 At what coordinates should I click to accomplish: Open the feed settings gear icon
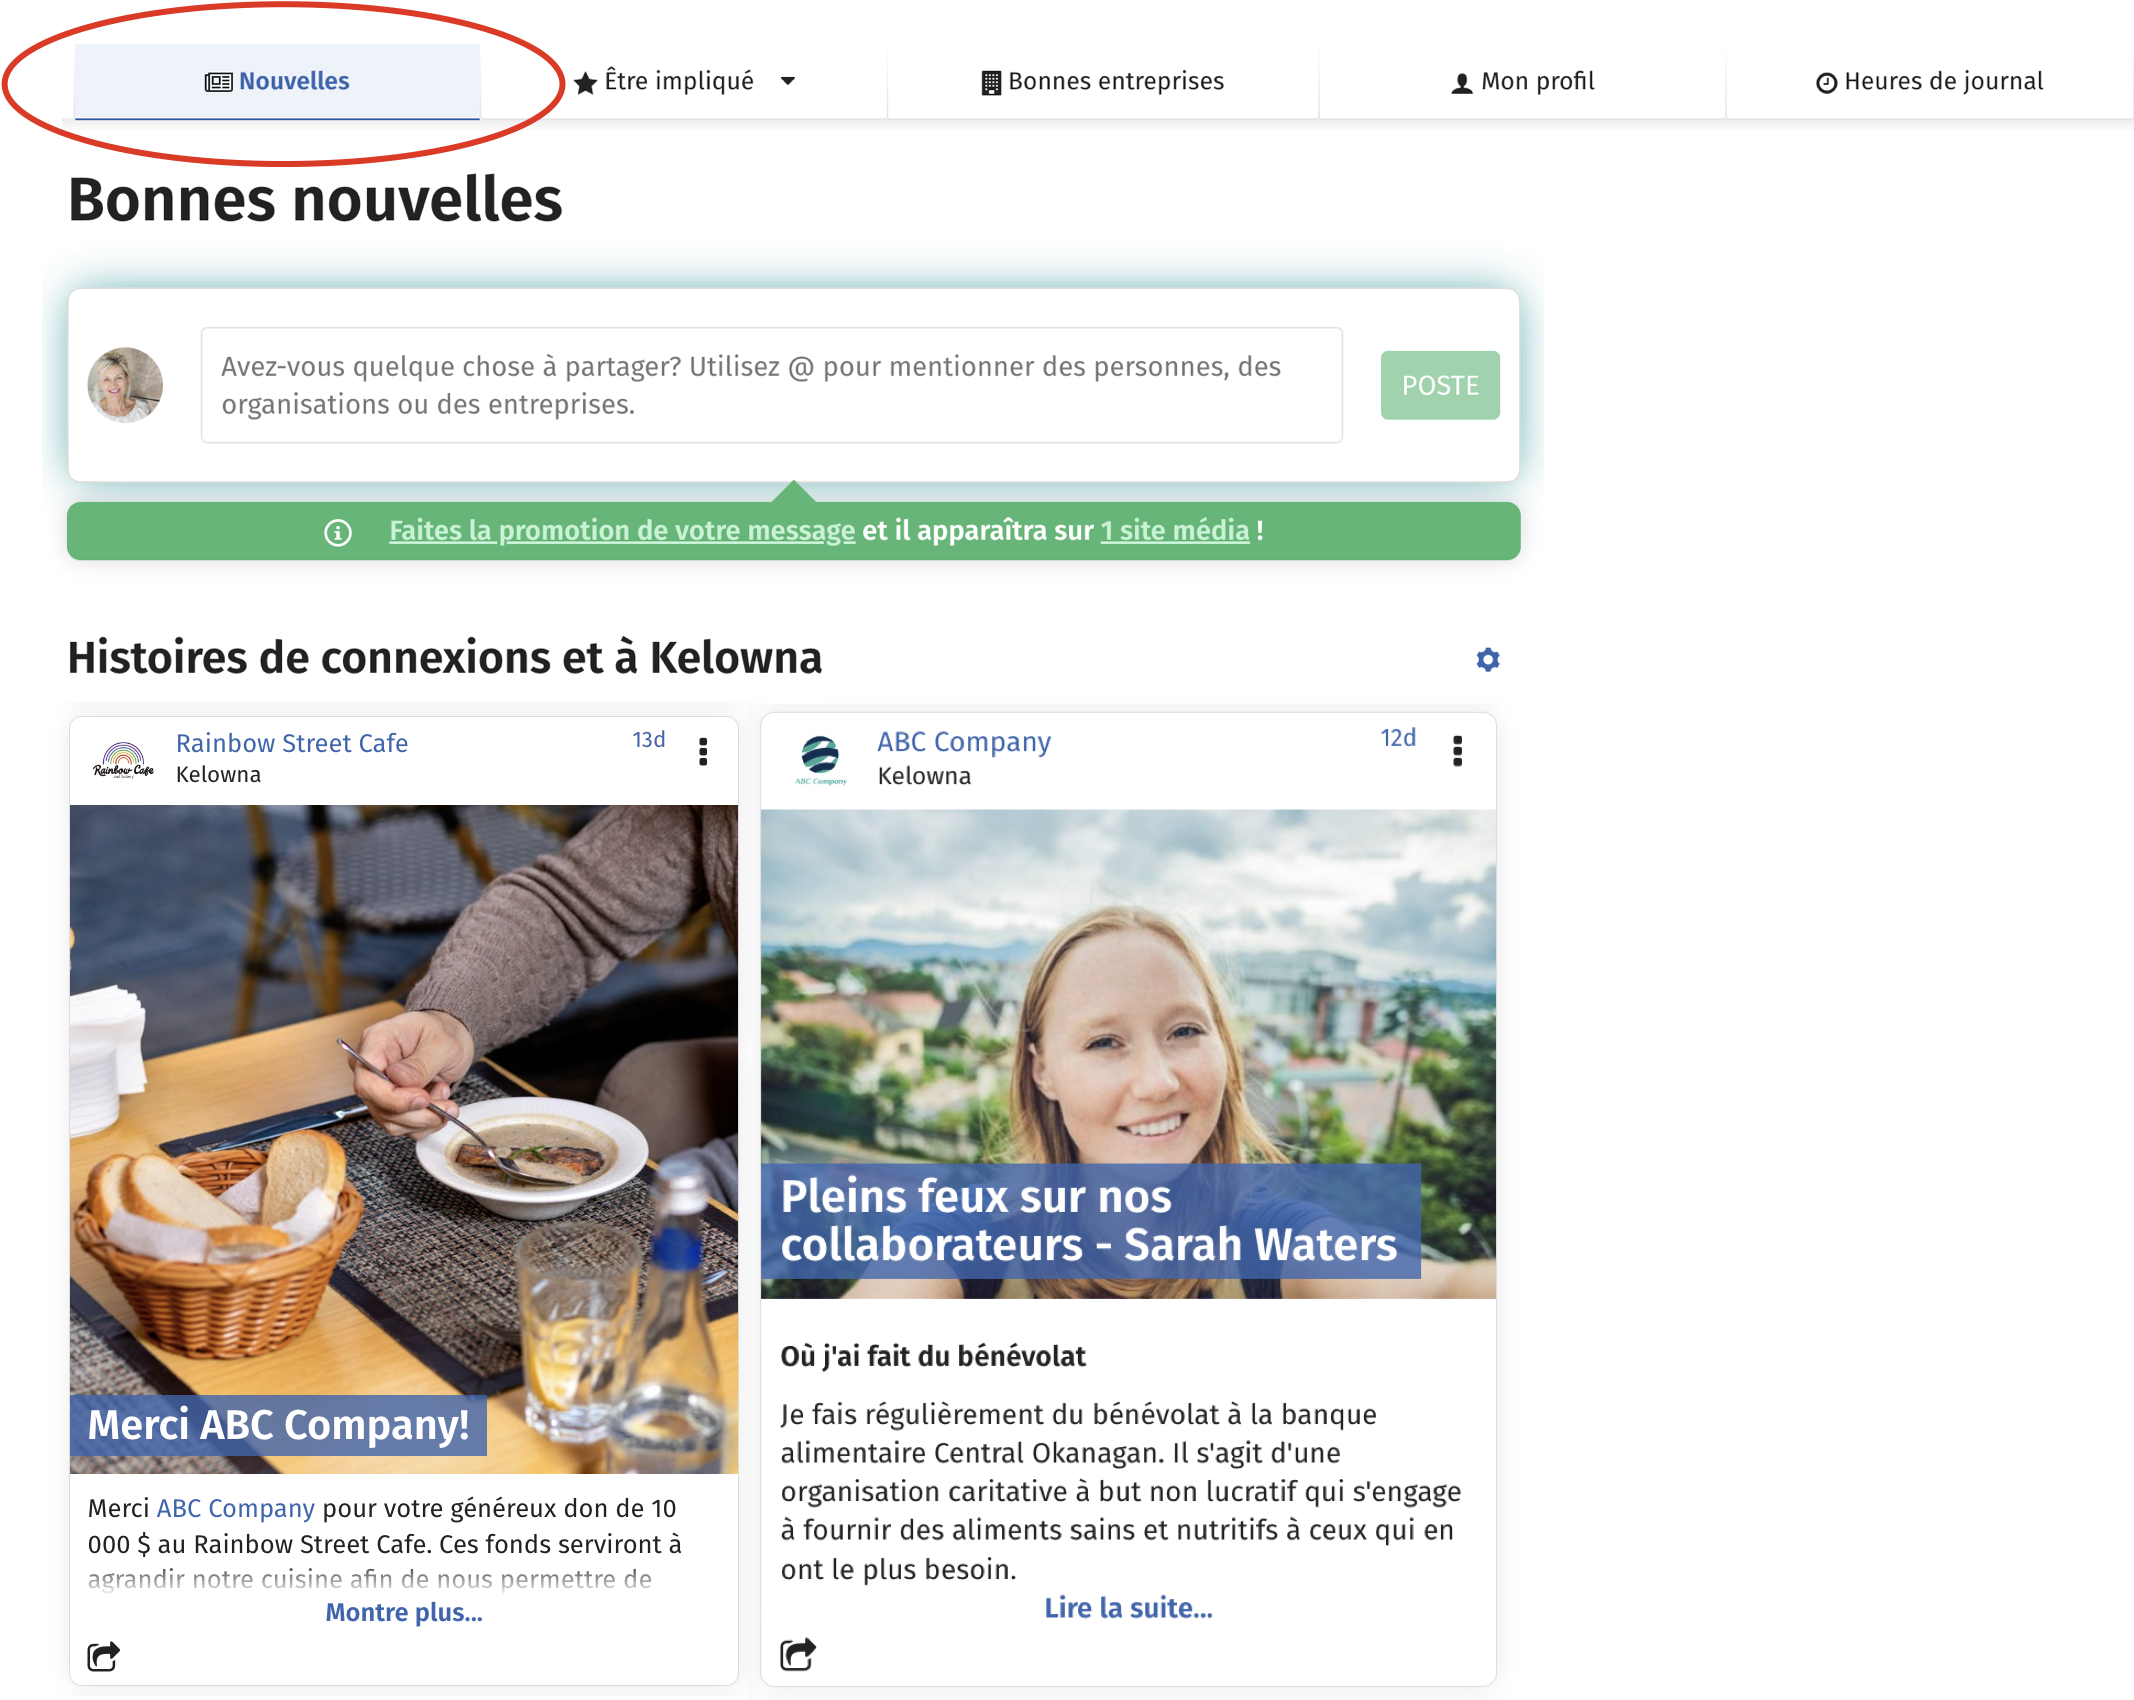pyautogui.click(x=1487, y=659)
